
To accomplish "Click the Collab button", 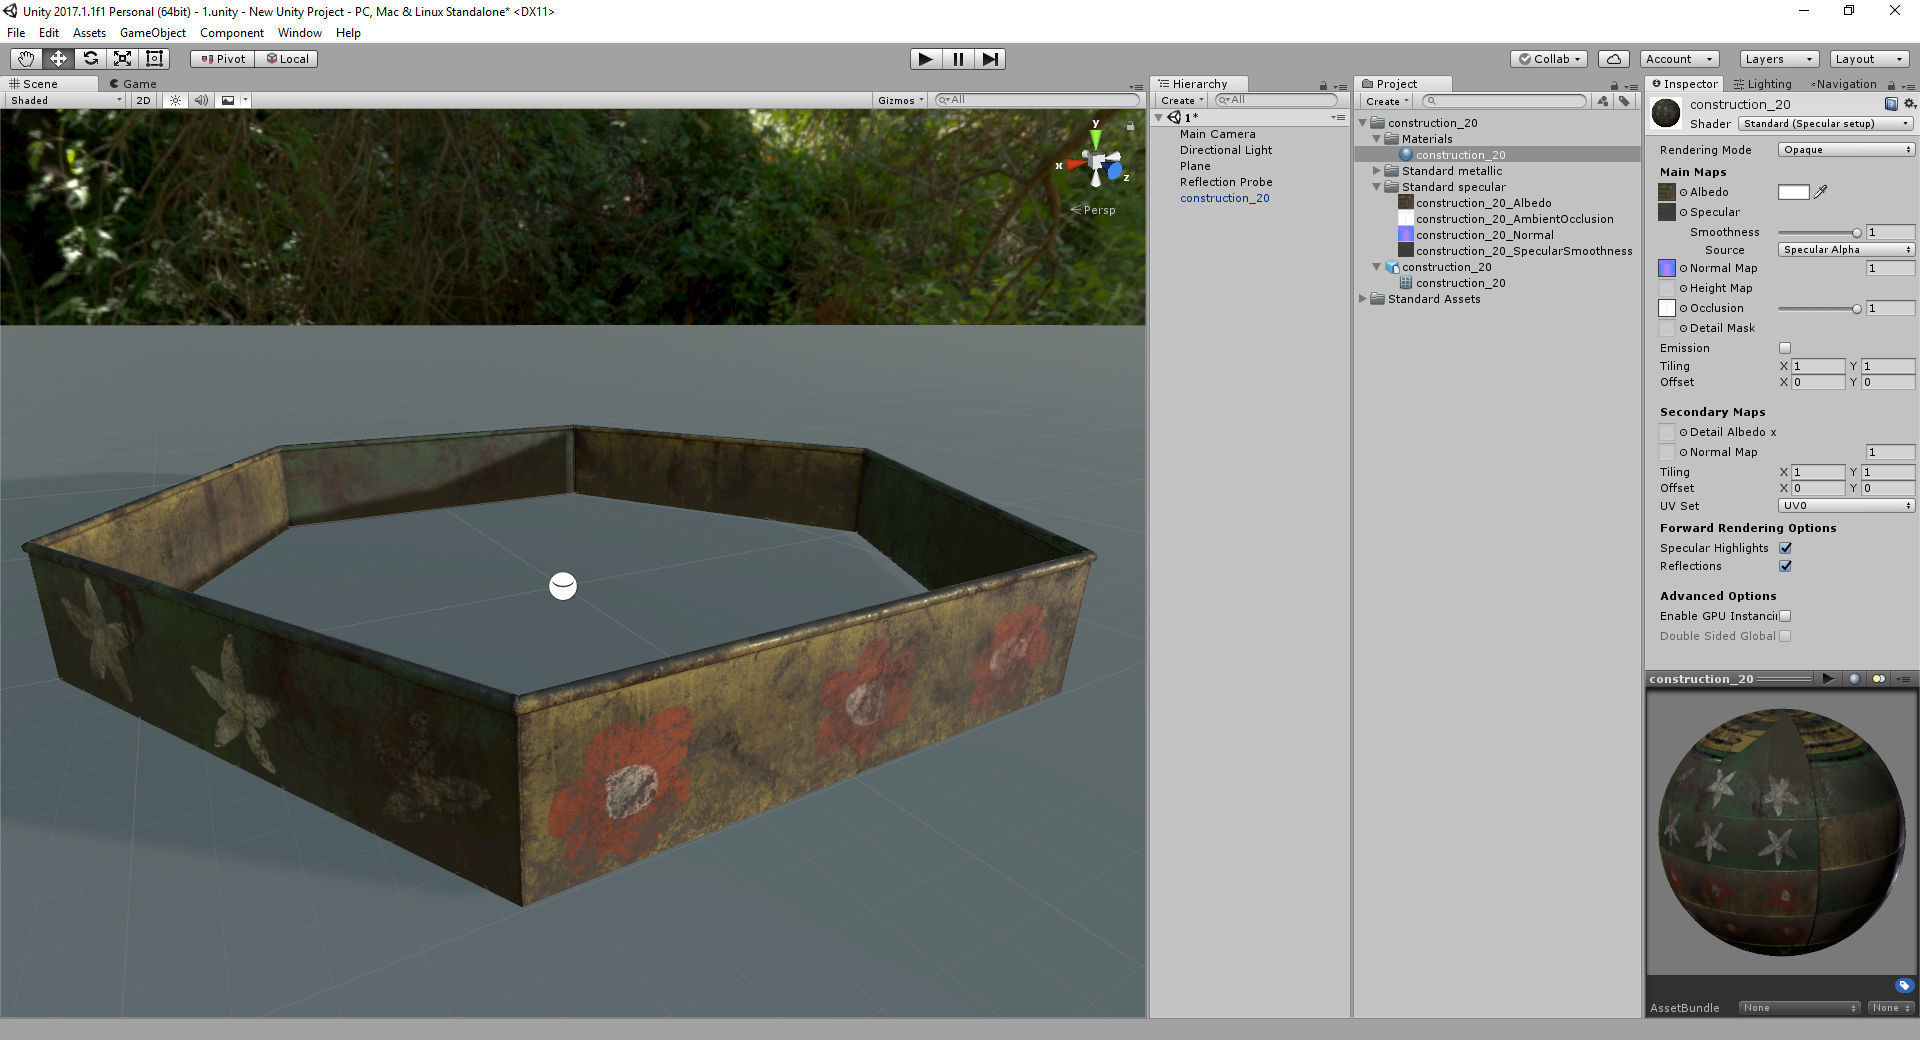I will pos(1550,59).
